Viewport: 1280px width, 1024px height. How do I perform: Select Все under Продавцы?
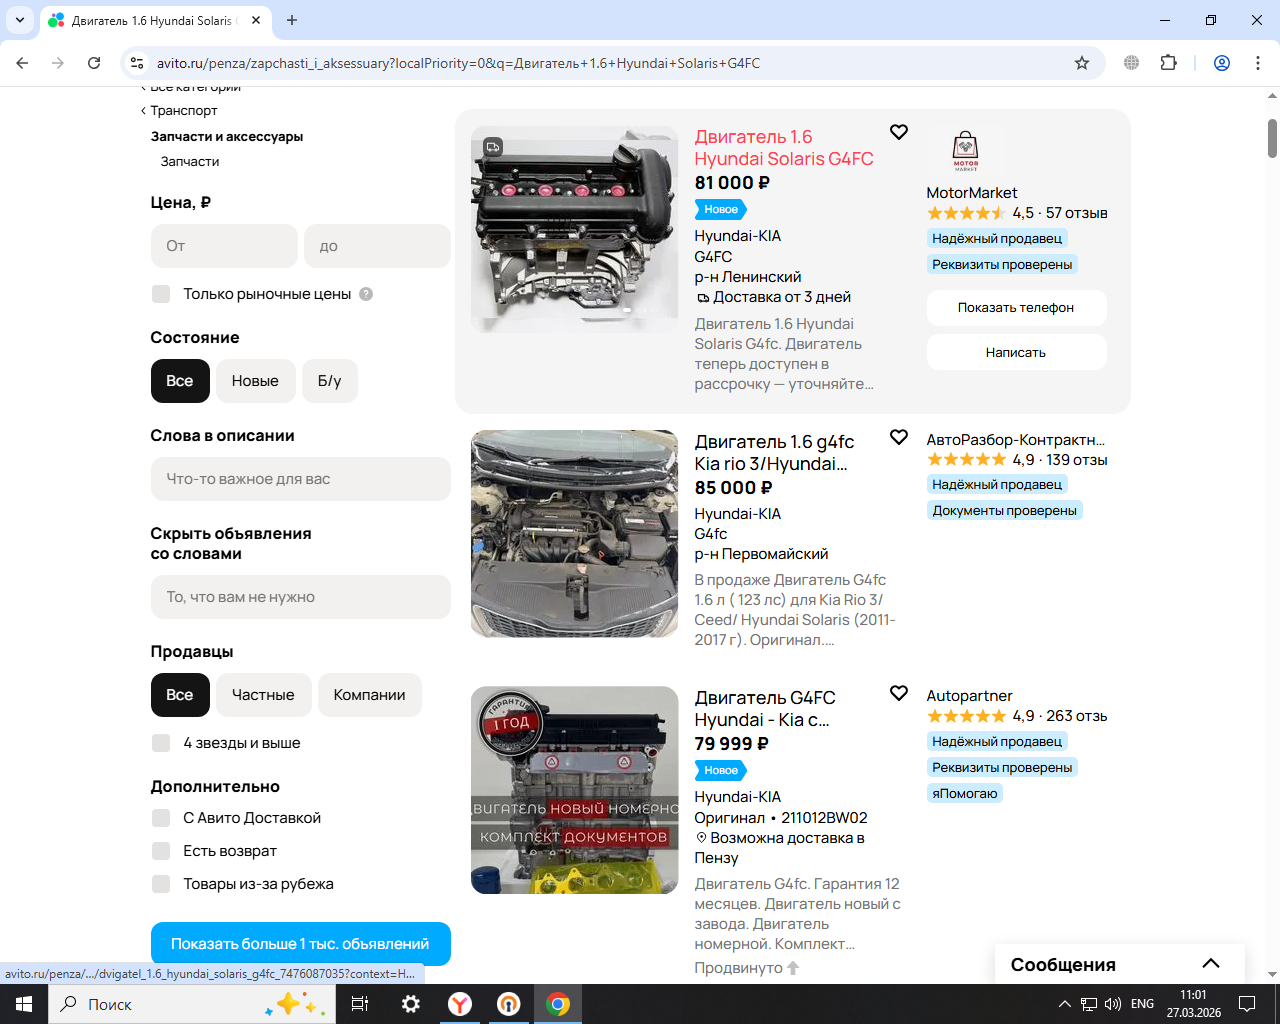pos(180,695)
